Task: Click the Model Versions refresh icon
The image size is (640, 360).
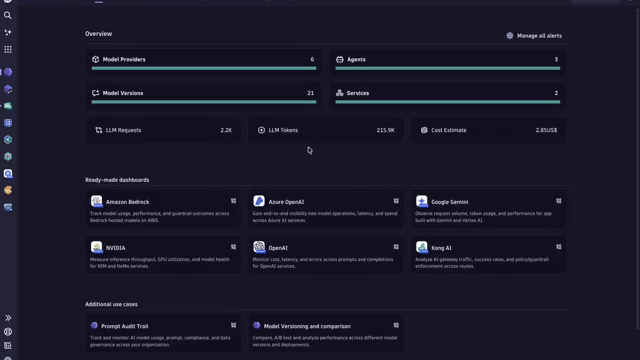Action: [x=96, y=93]
